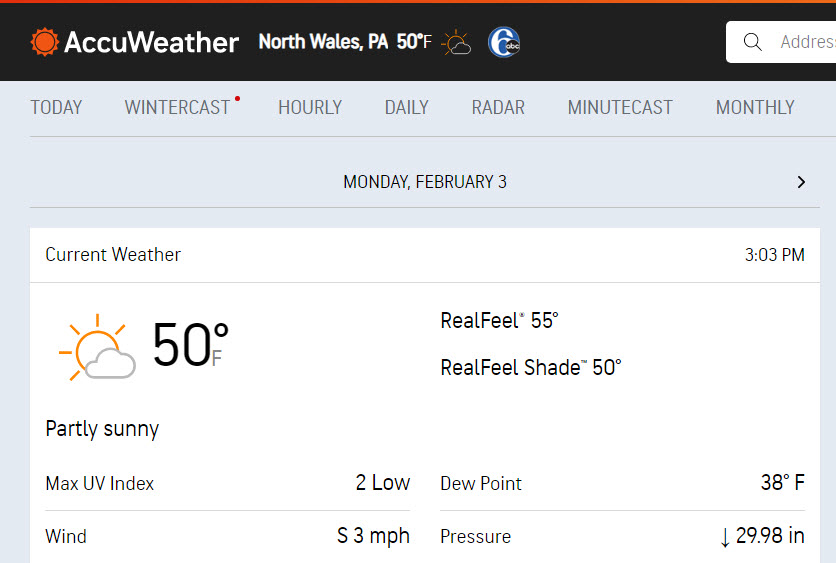This screenshot has height=563, width=836.
Task: Select the Daily tab
Action: (x=407, y=108)
